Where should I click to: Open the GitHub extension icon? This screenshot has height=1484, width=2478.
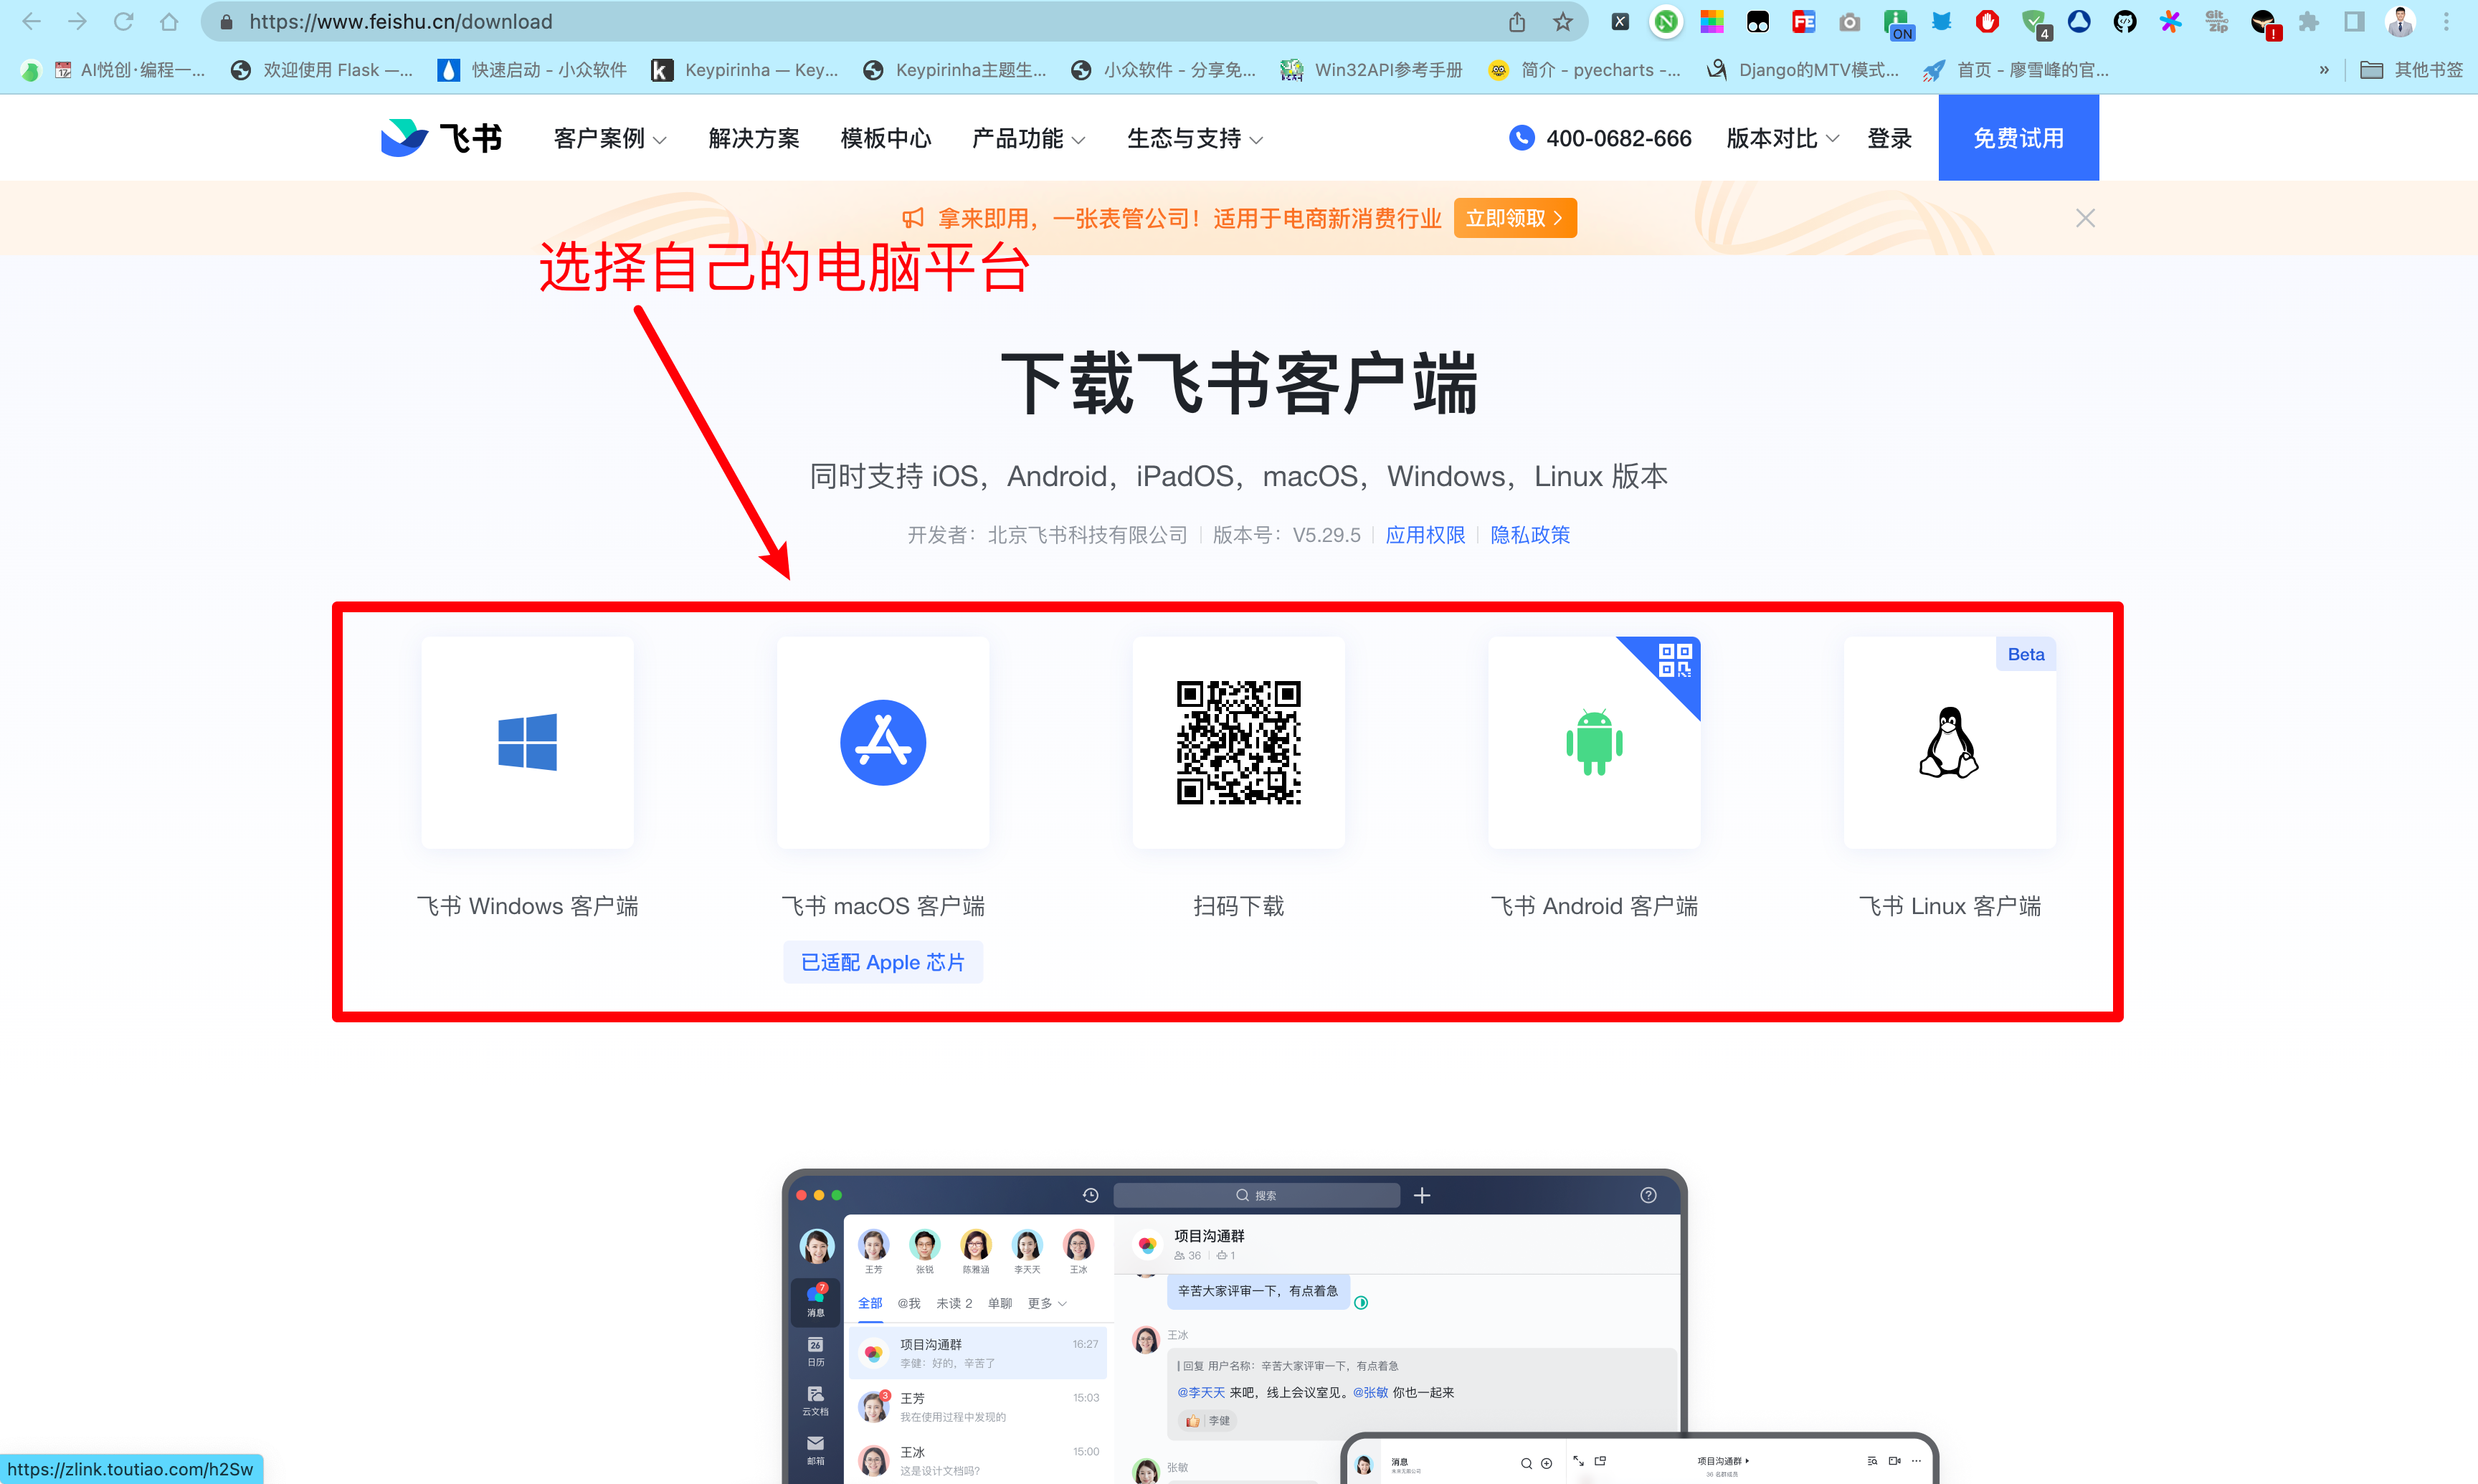point(2125,21)
